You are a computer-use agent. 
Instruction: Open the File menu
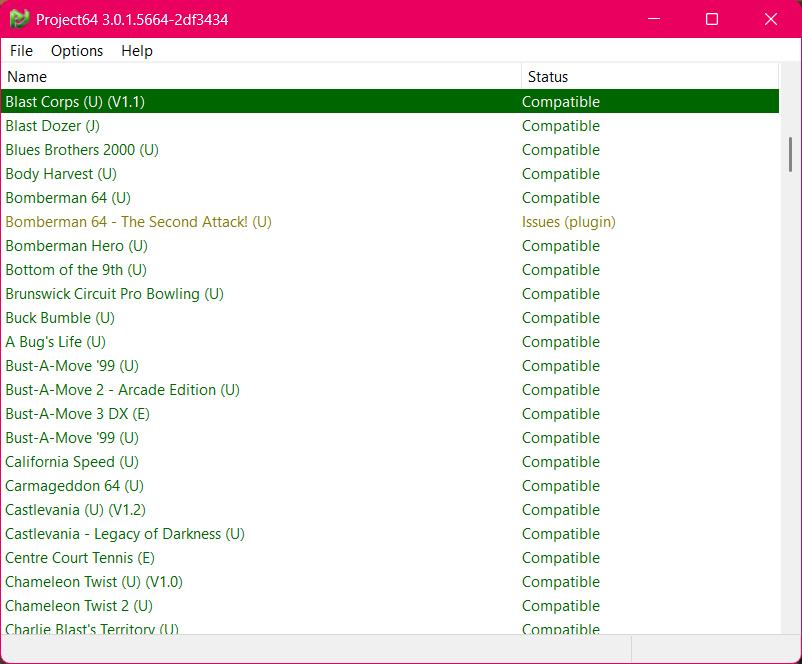coord(21,51)
